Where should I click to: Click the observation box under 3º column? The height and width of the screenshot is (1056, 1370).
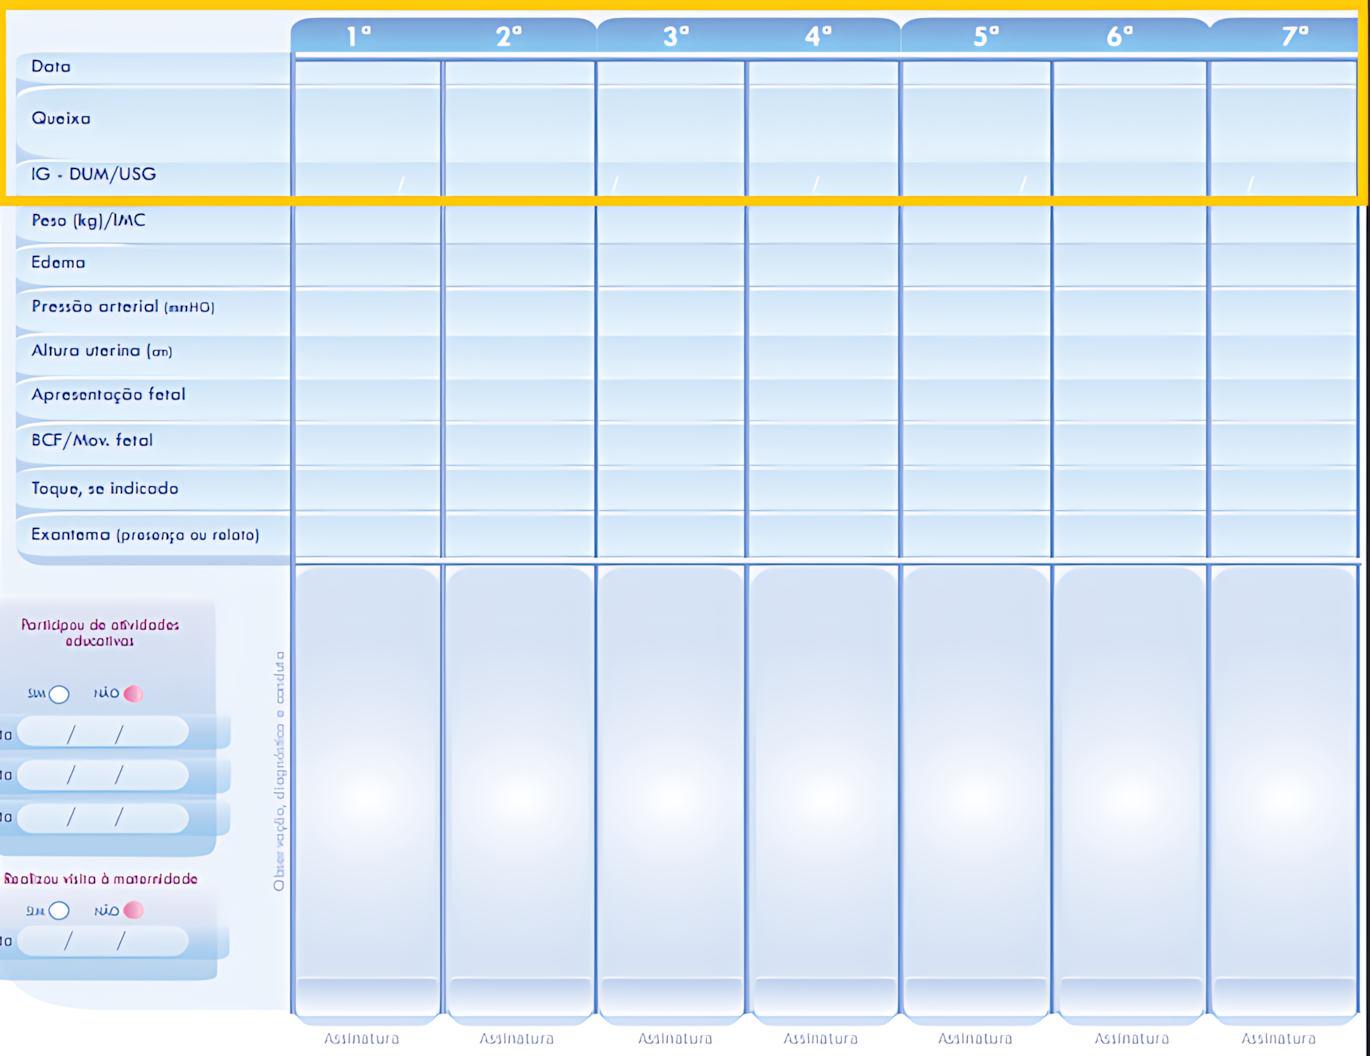(x=671, y=770)
